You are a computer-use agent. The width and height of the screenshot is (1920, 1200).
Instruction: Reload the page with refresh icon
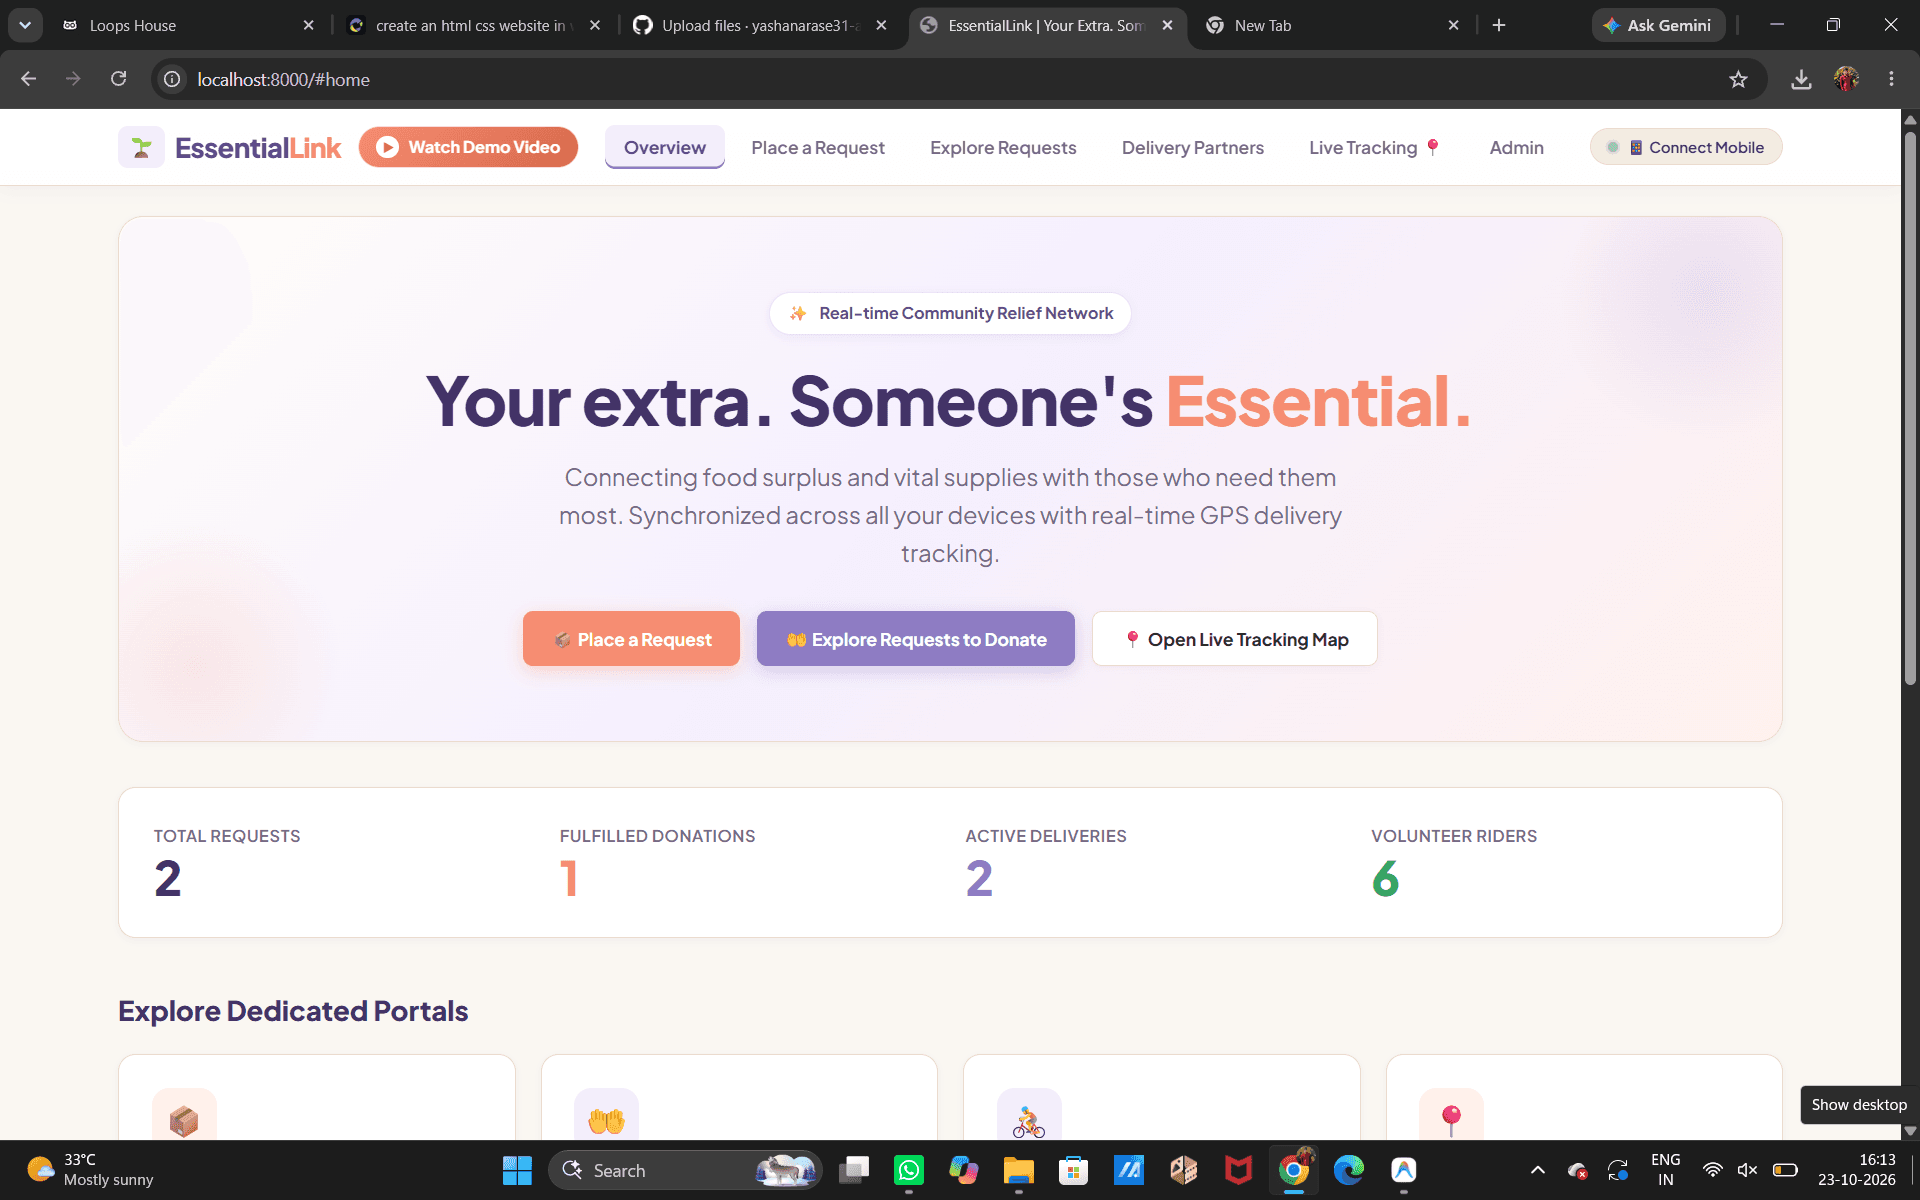(x=118, y=79)
